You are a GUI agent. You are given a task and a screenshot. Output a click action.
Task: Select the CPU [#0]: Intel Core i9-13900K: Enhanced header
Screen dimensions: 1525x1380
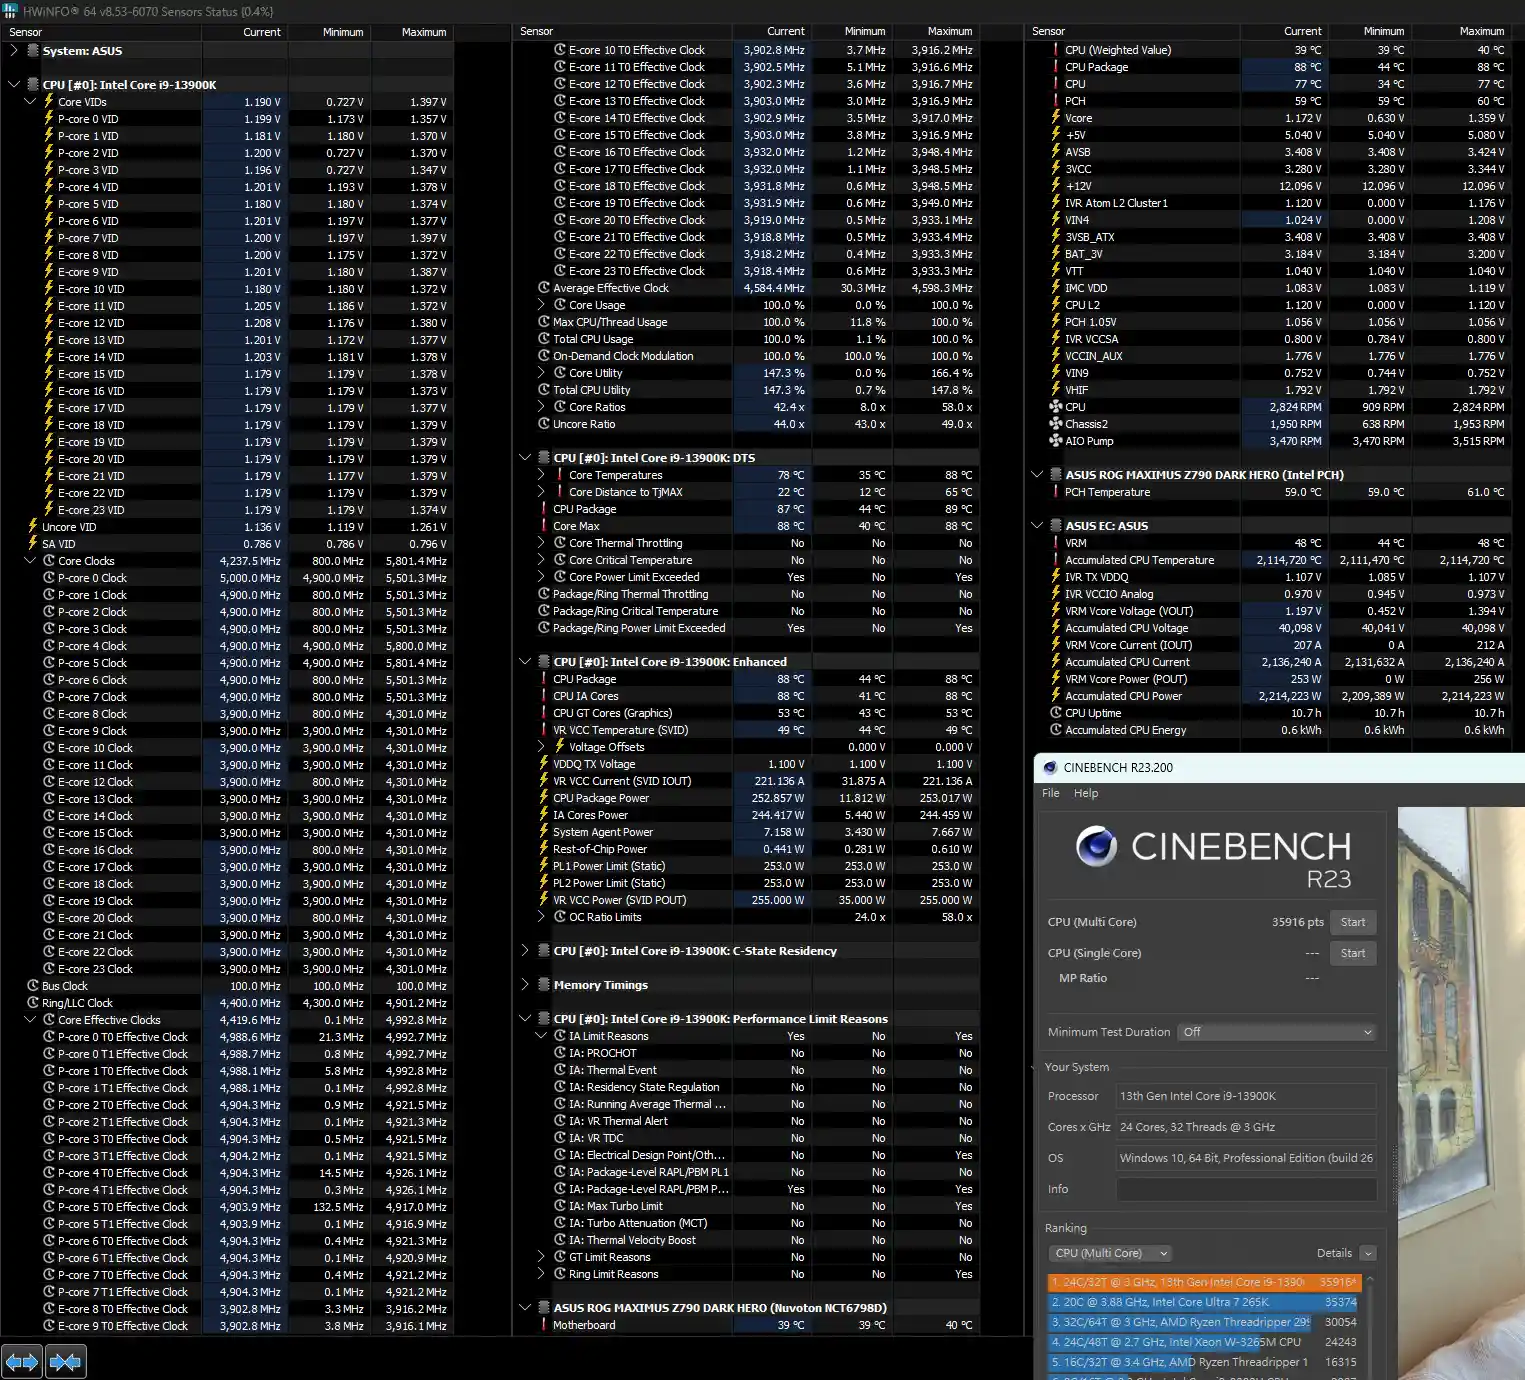pyautogui.click(x=670, y=662)
